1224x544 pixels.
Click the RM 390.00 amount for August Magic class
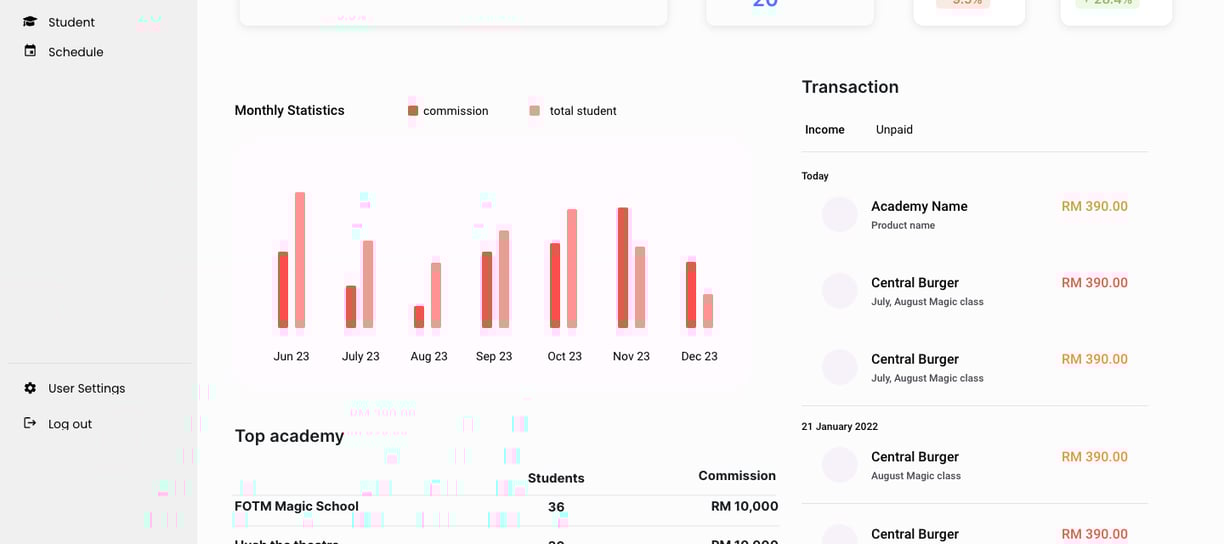1094,456
